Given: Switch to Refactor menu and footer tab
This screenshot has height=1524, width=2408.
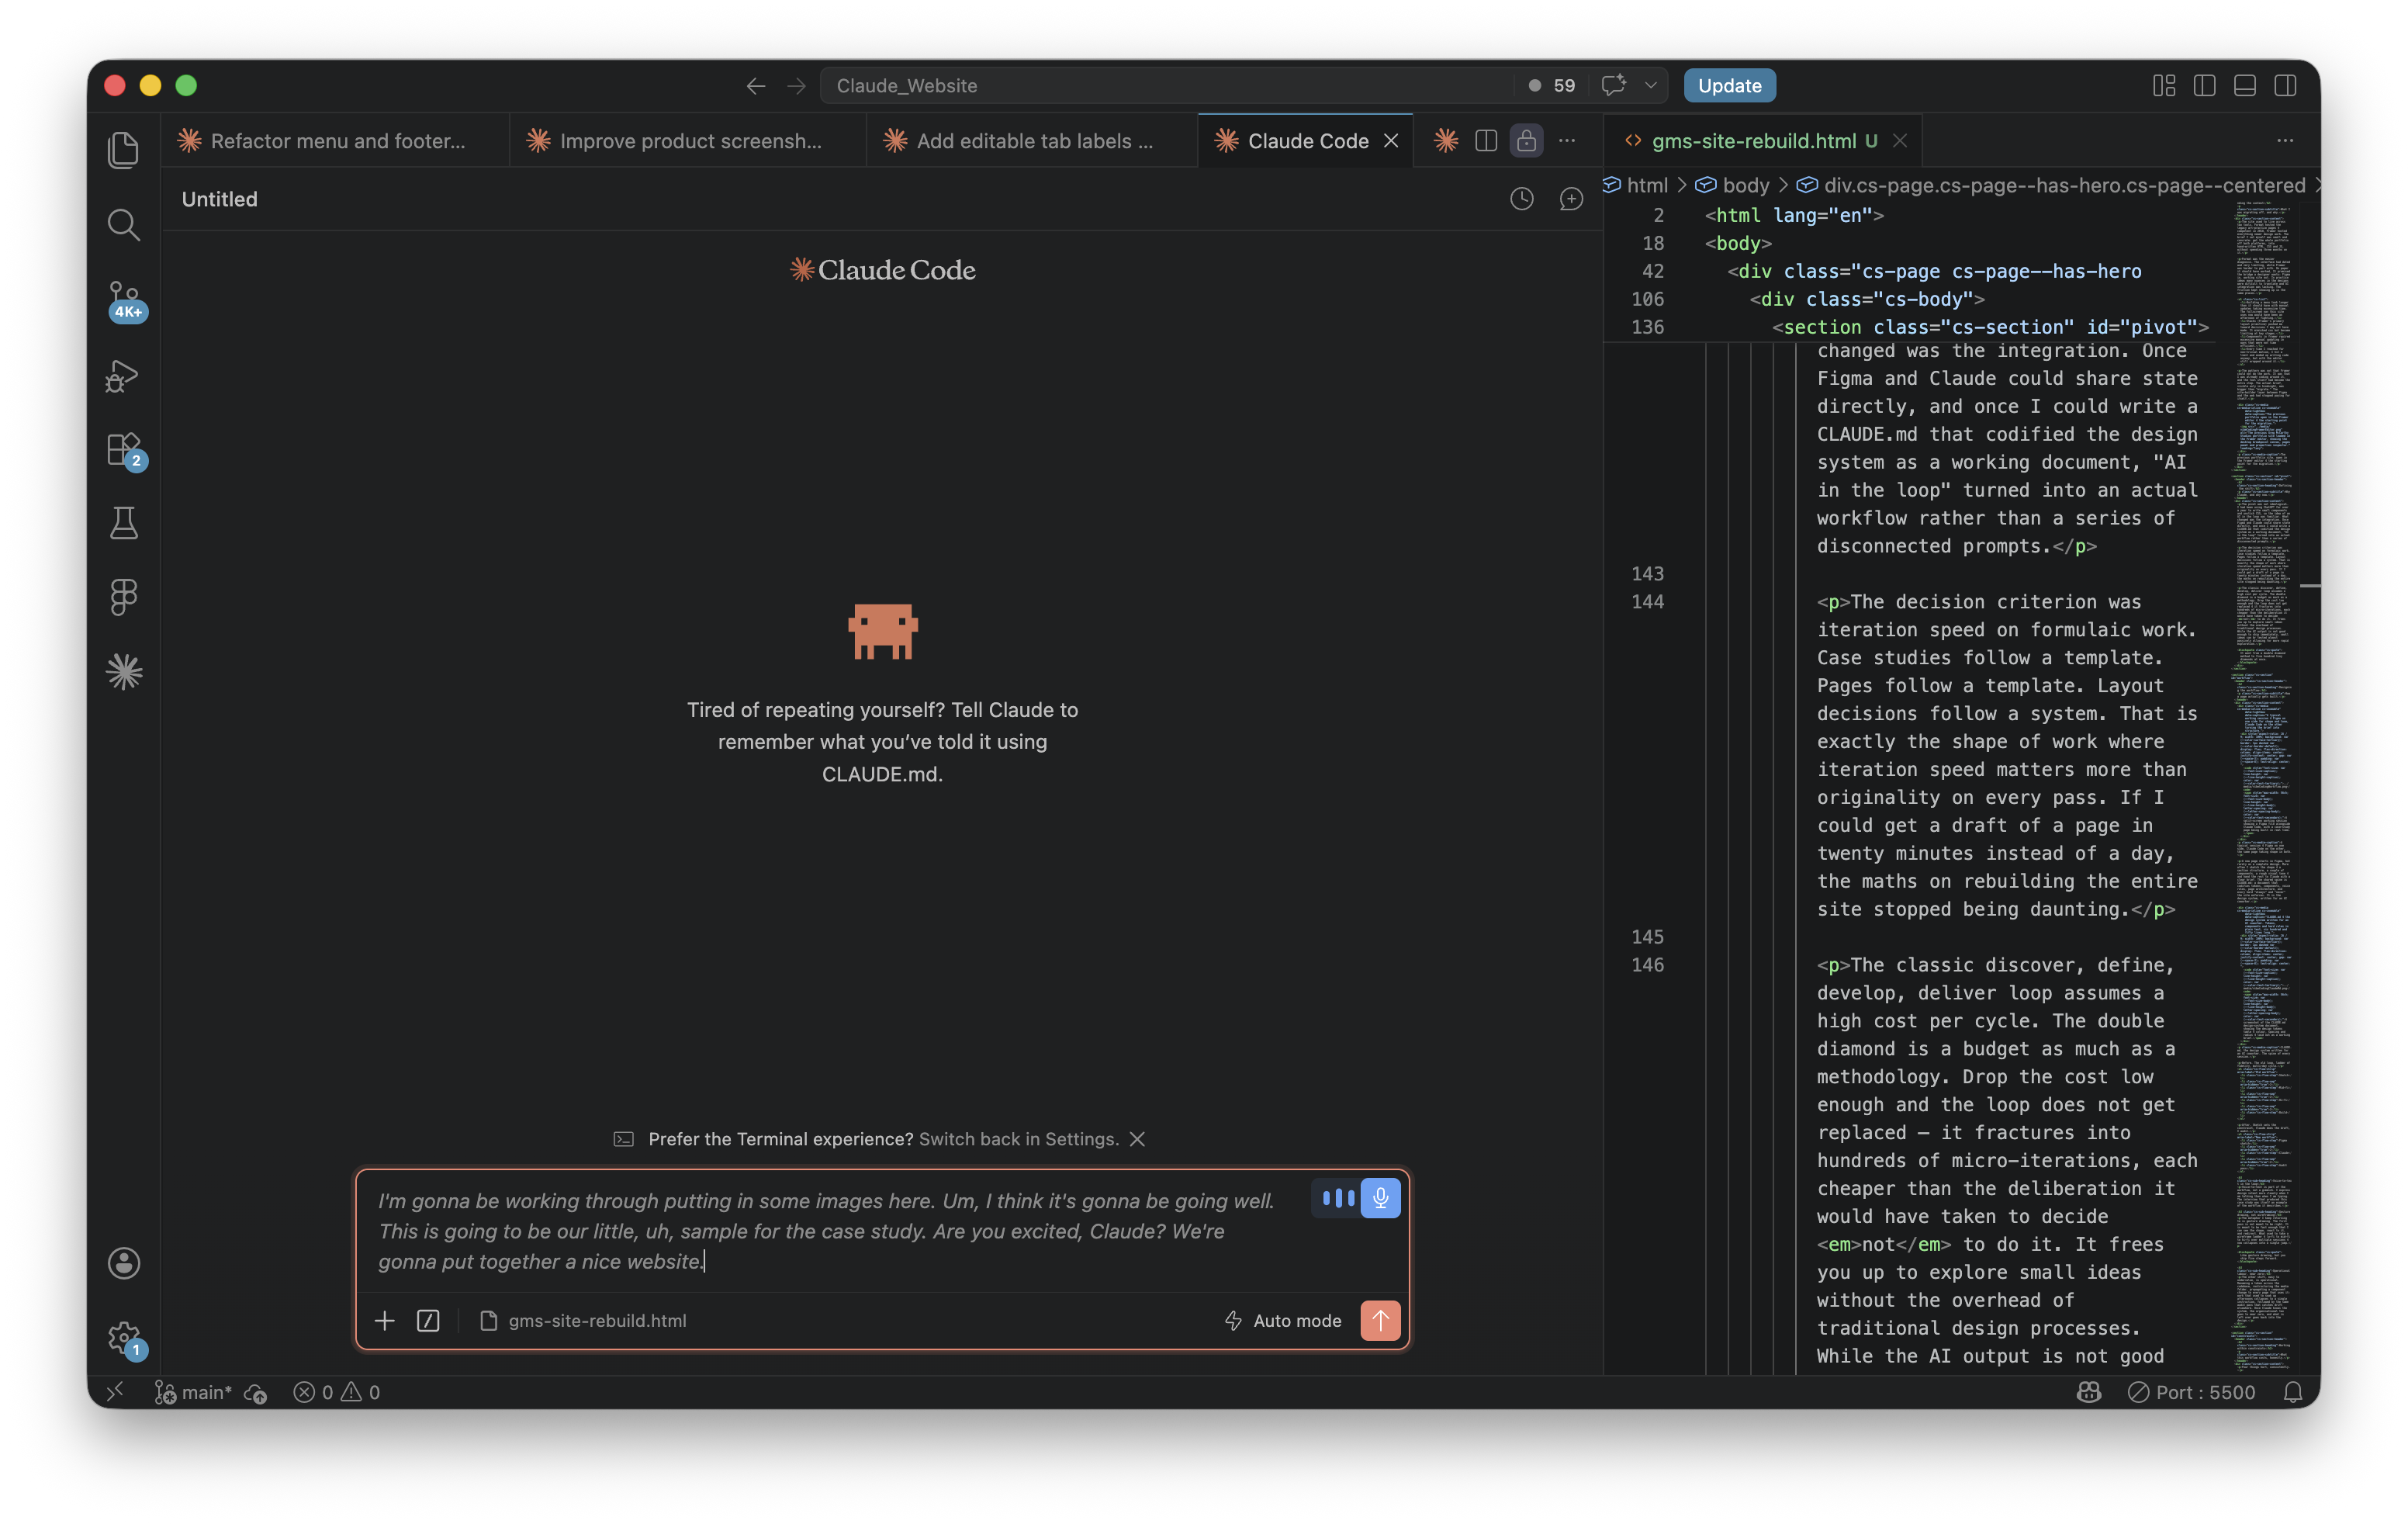Looking at the screenshot, I should click(x=334, y=141).
